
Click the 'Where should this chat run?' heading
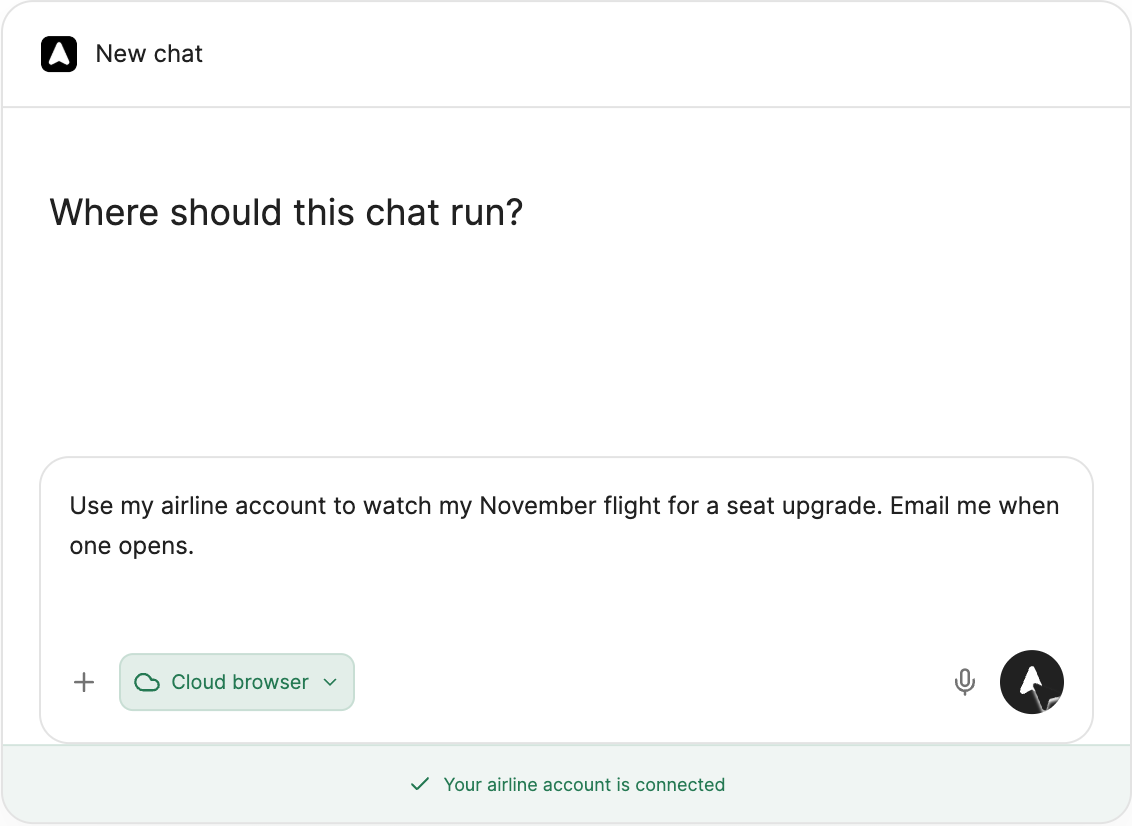[286, 213]
